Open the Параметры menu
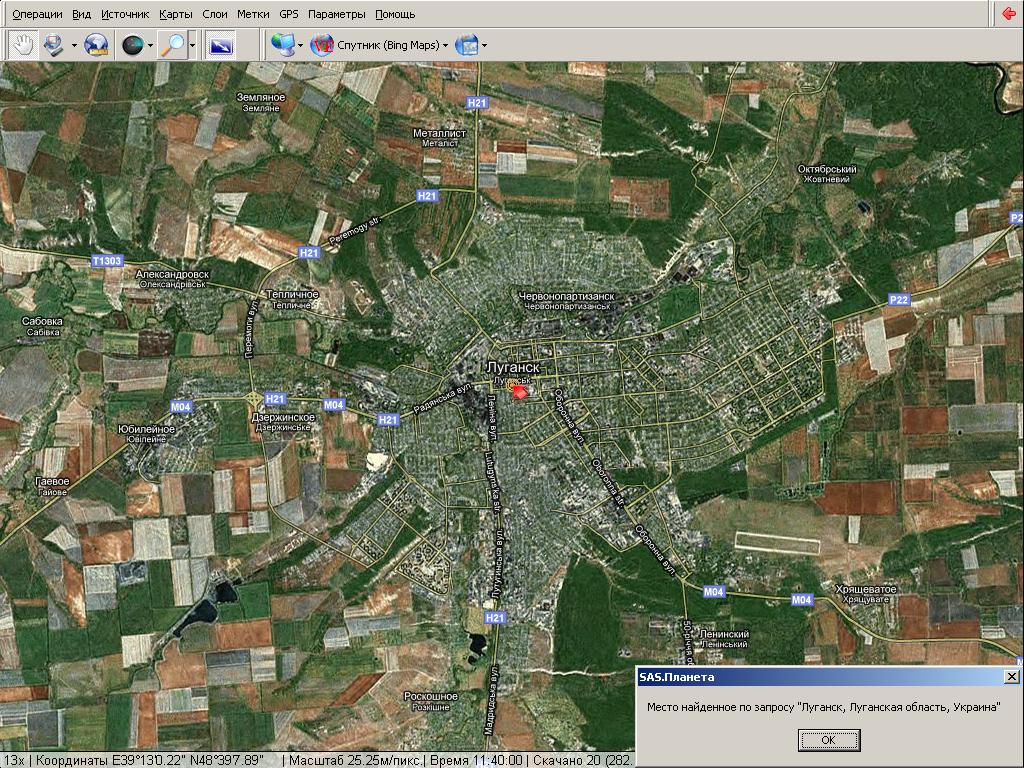Viewport: 1024px width, 768px height. click(x=337, y=15)
